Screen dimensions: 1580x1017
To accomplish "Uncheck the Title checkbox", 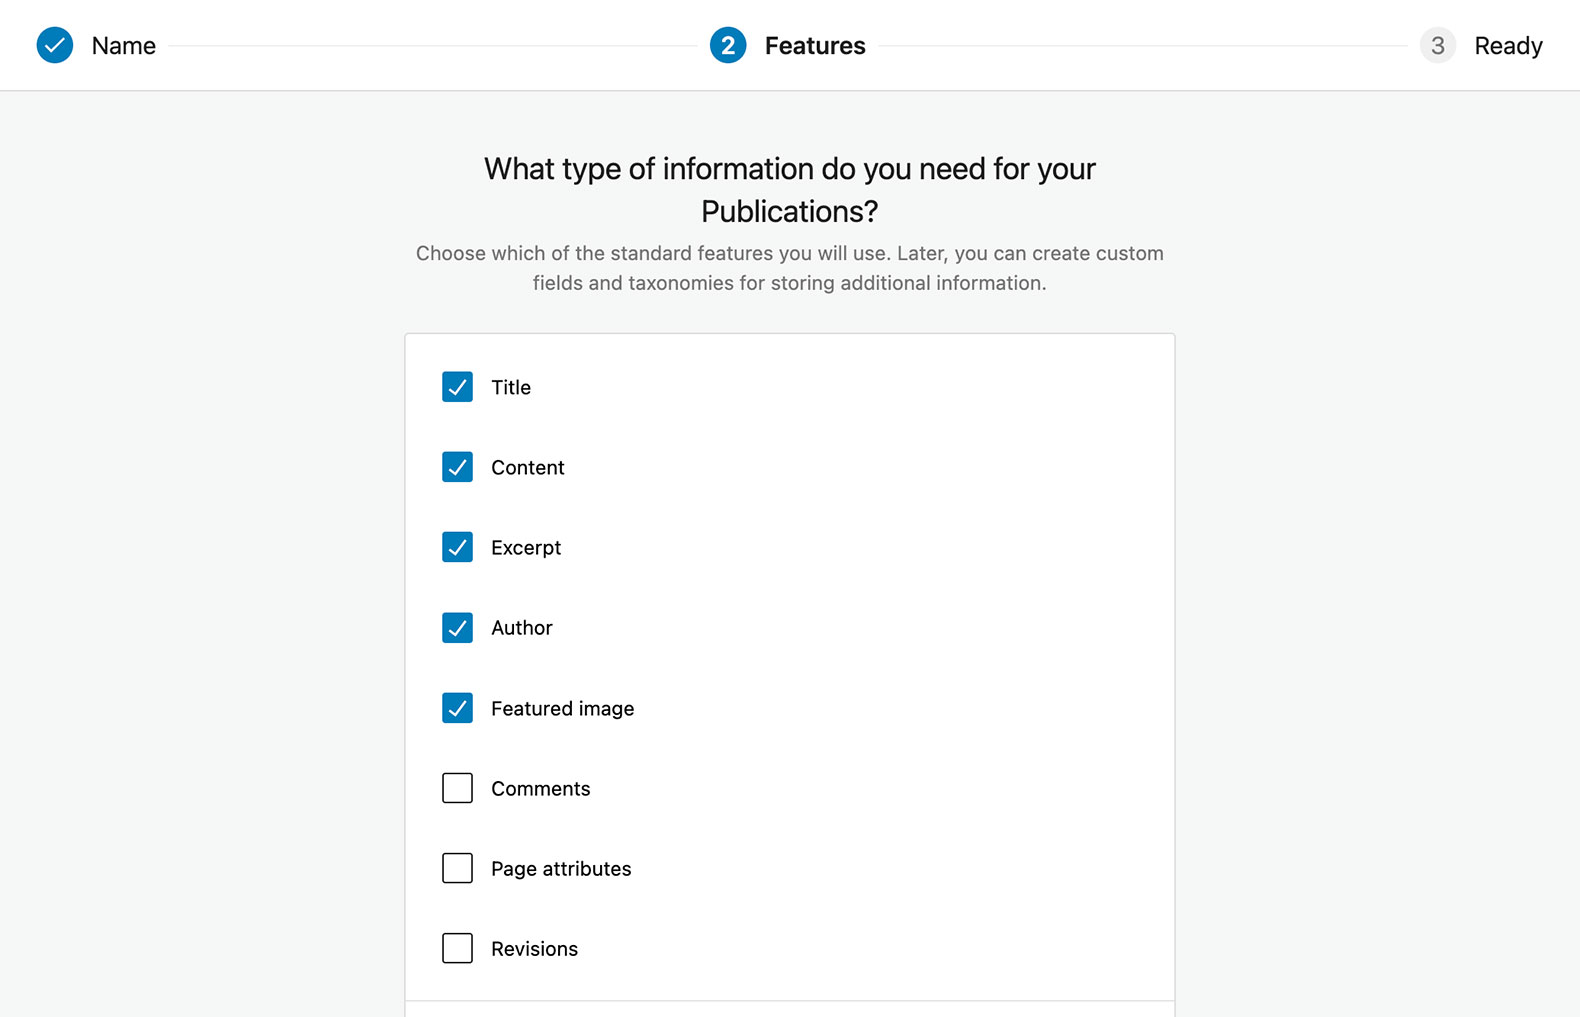I will pos(457,387).
